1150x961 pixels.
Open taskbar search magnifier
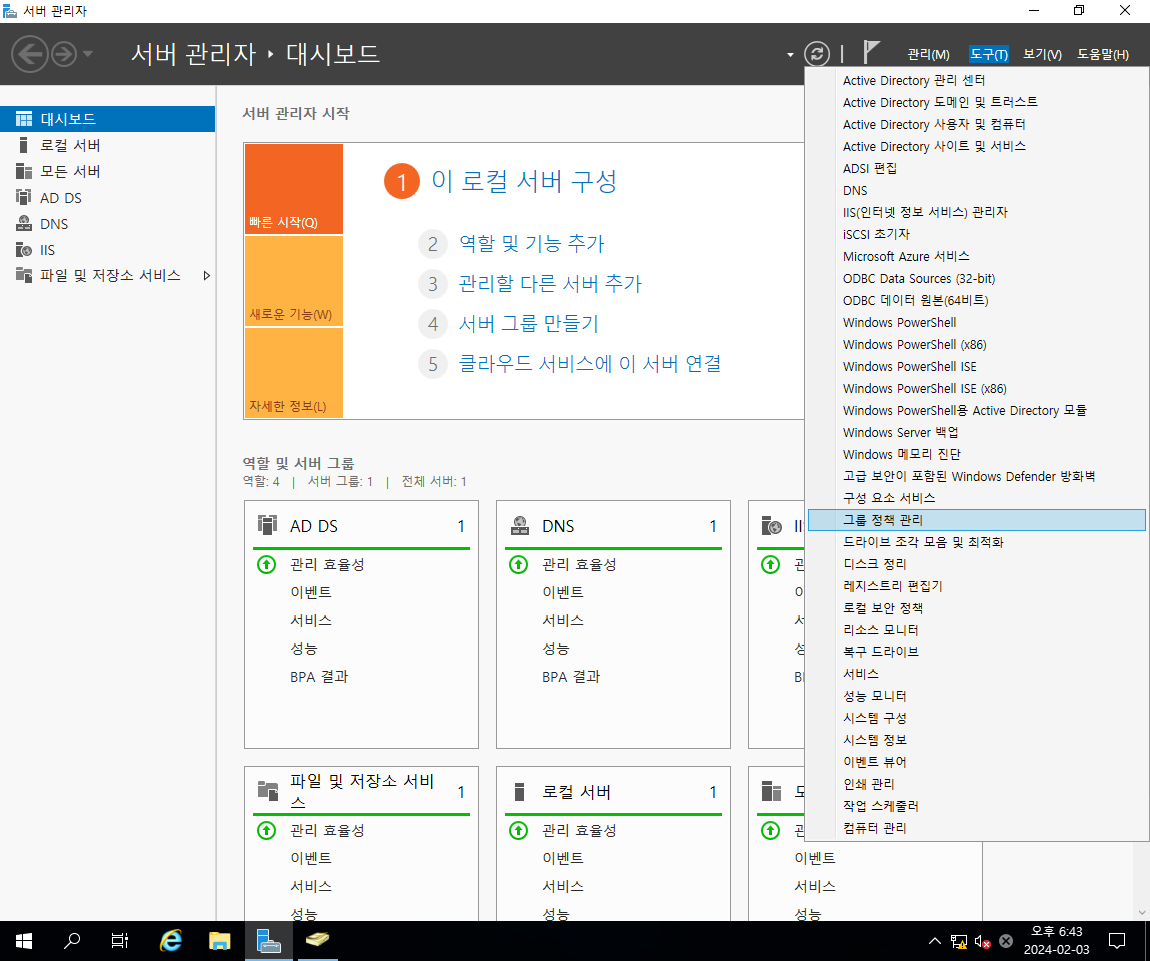(x=72, y=940)
